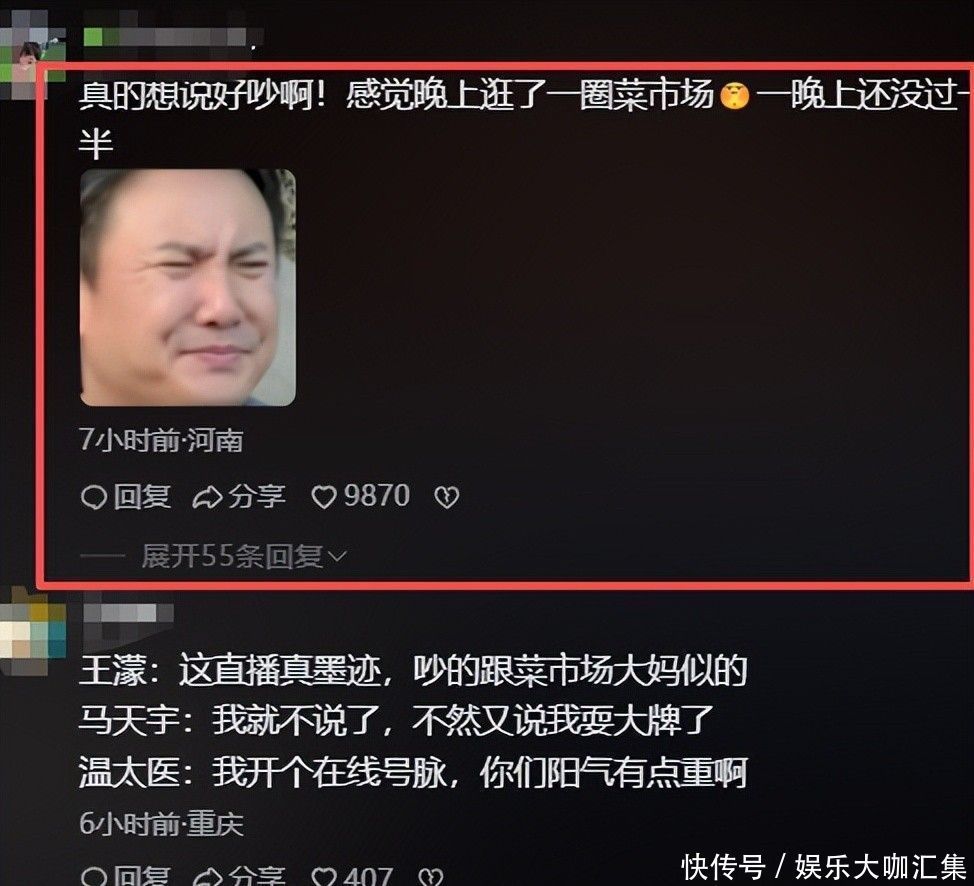Click the chevron next to 展开55条回复
The image size is (974, 886).
pyautogui.click(x=337, y=556)
